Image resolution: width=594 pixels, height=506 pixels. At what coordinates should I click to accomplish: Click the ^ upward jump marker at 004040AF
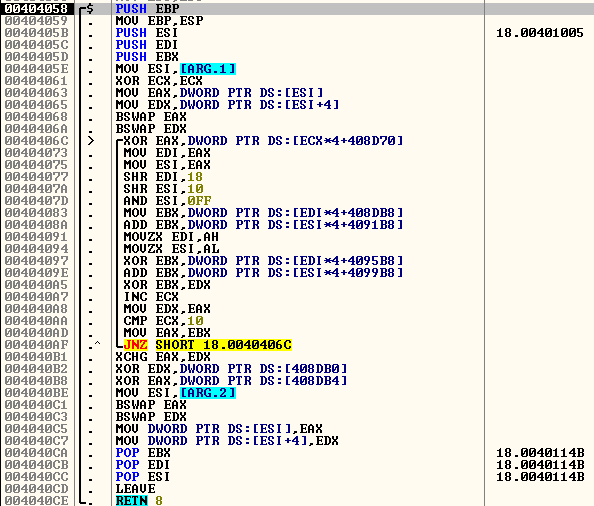tap(97, 343)
